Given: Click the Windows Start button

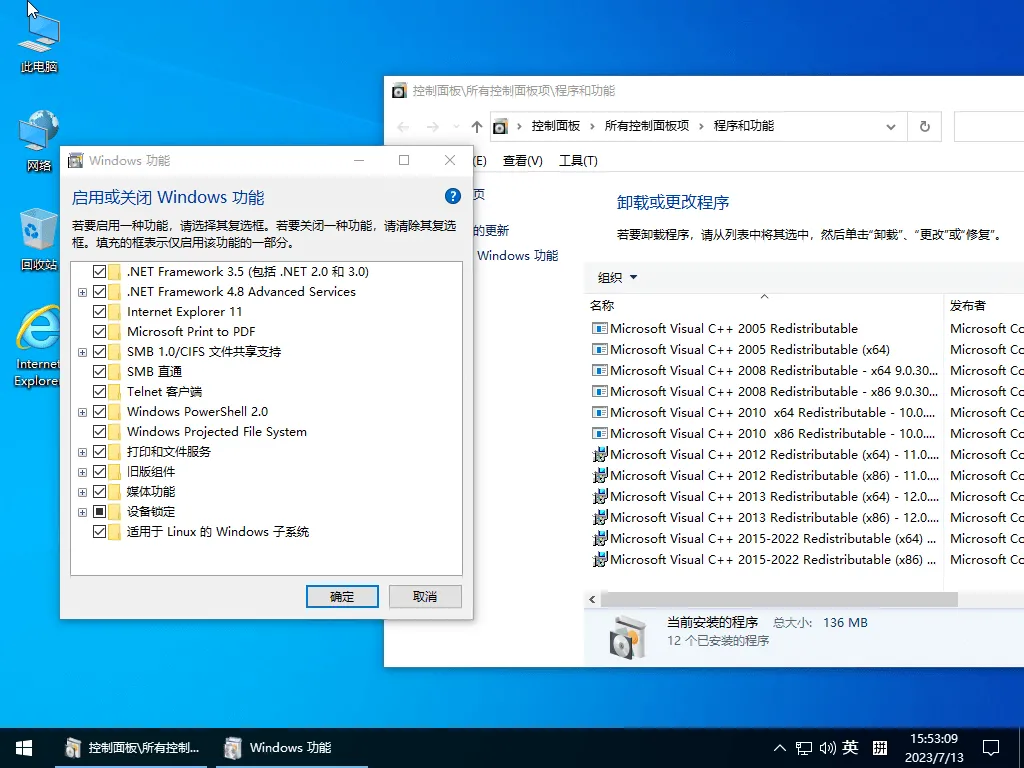Looking at the screenshot, I should tap(23, 747).
